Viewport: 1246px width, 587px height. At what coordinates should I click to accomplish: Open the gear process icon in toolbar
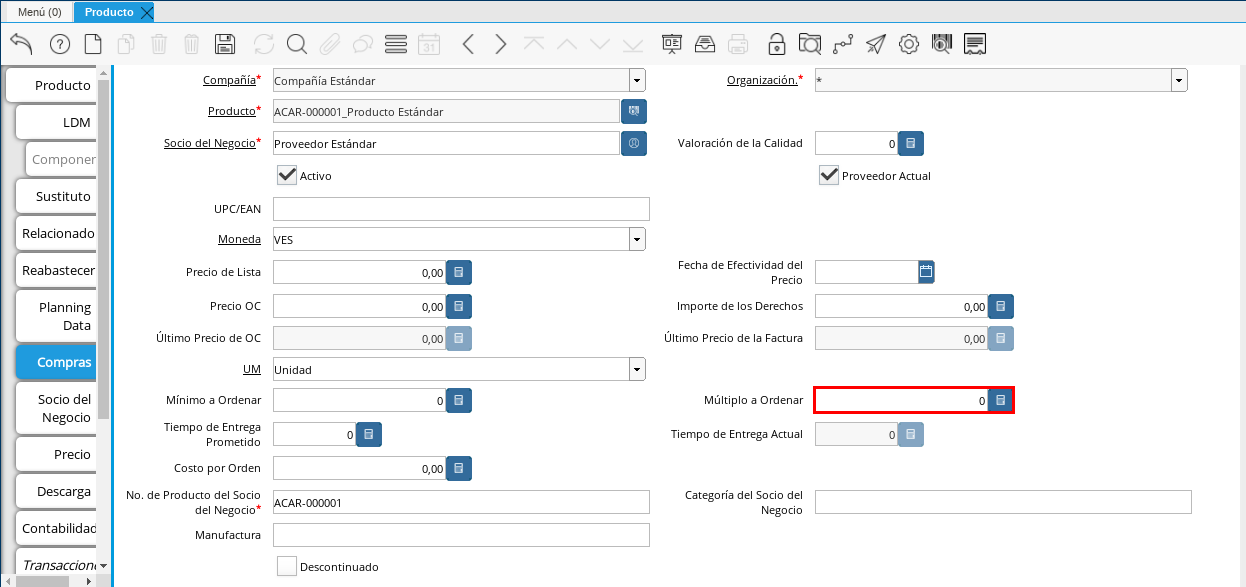[908, 44]
